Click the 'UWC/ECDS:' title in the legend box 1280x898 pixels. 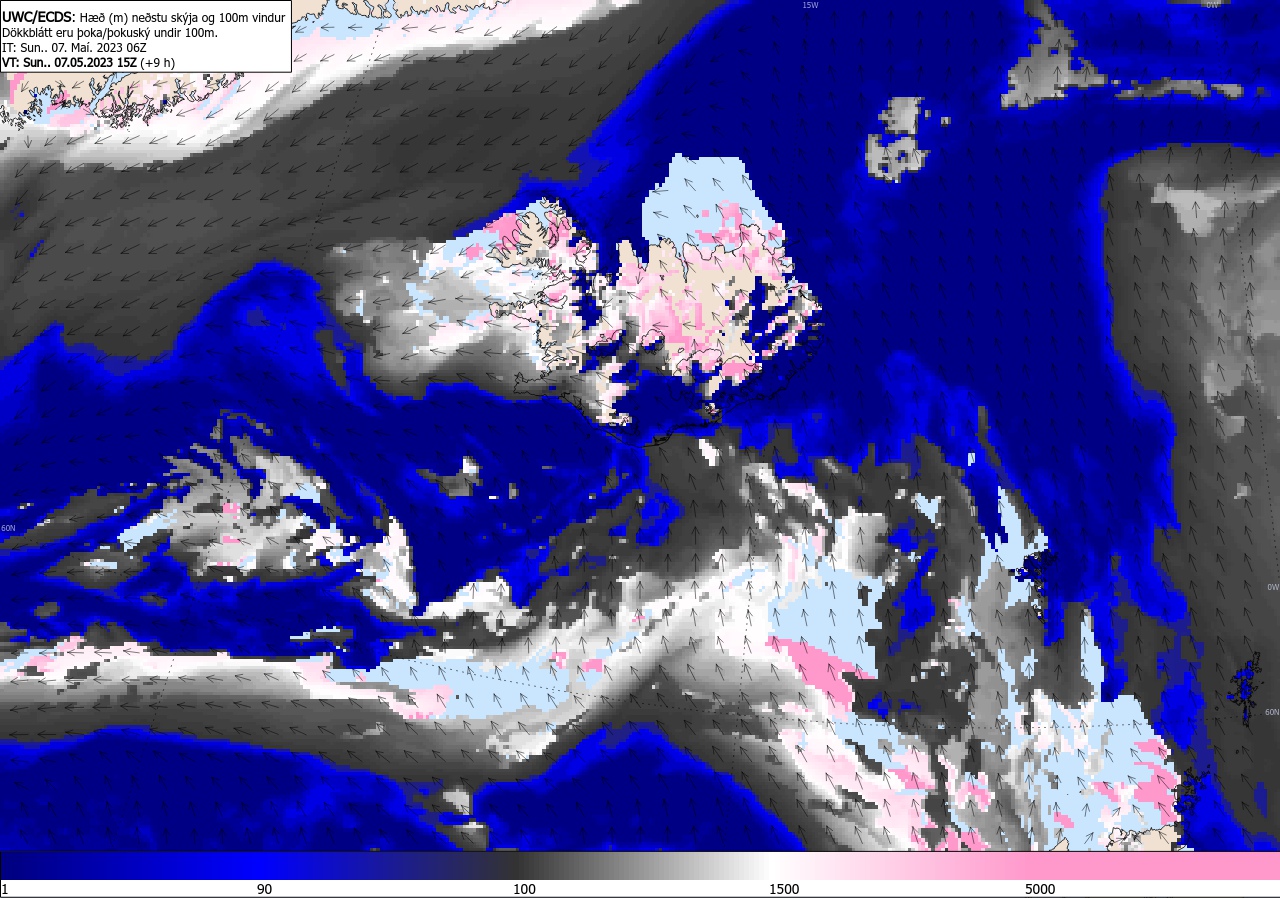[38, 17]
